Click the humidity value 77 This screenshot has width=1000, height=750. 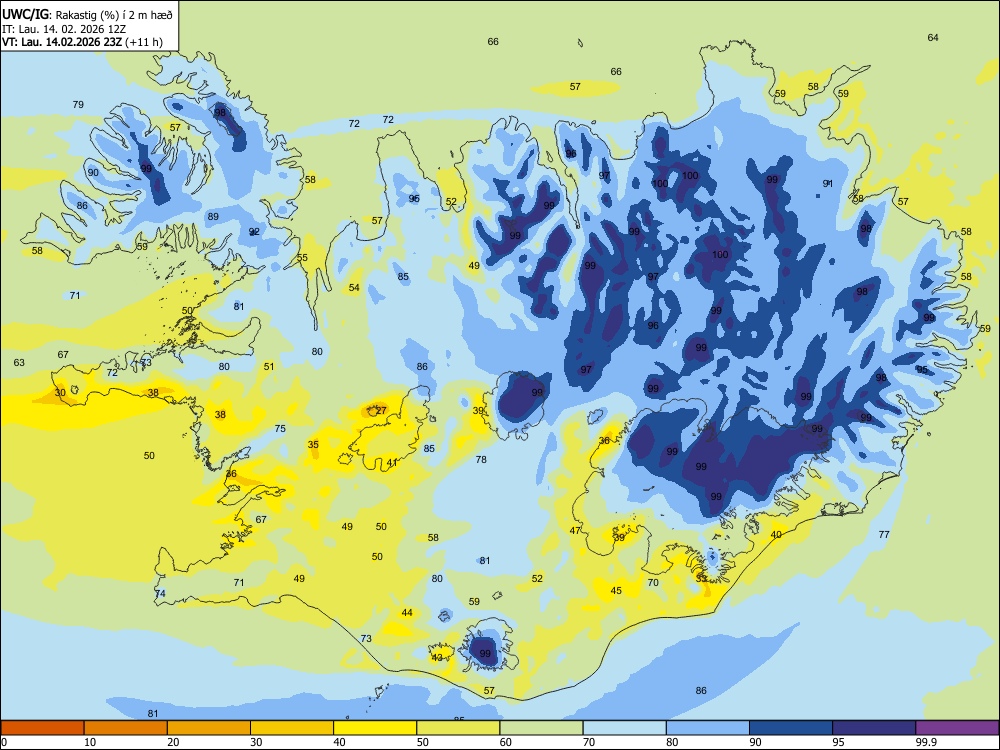tap(884, 534)
